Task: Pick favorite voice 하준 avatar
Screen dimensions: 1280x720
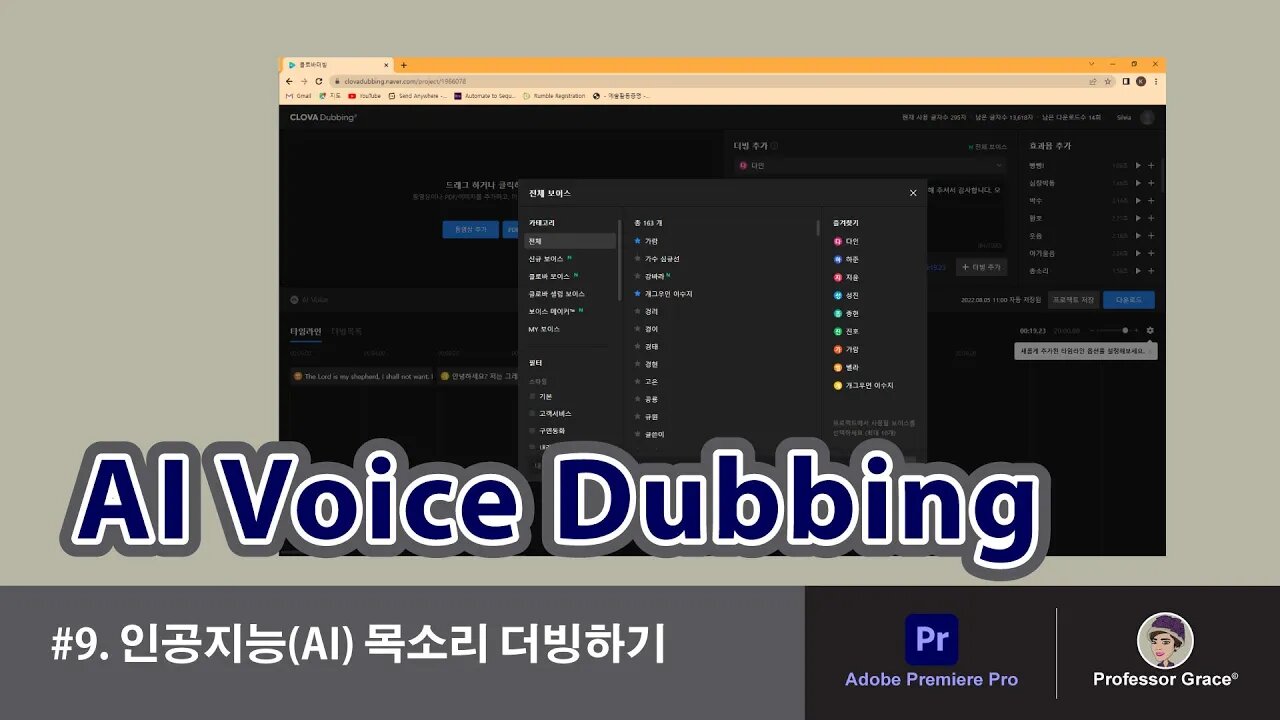Action: point(838,259)
